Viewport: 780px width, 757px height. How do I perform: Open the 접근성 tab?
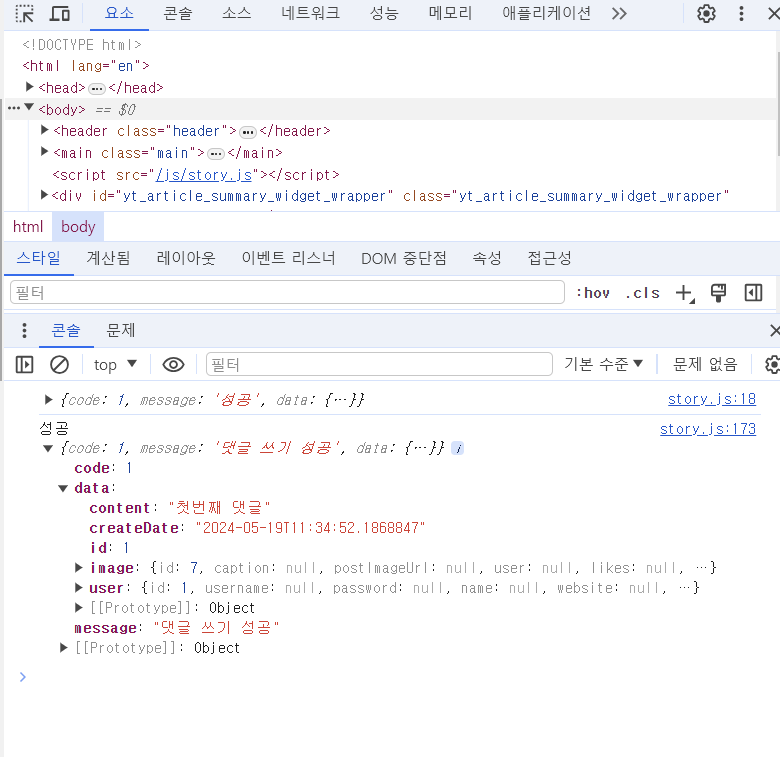pos(549,258)
